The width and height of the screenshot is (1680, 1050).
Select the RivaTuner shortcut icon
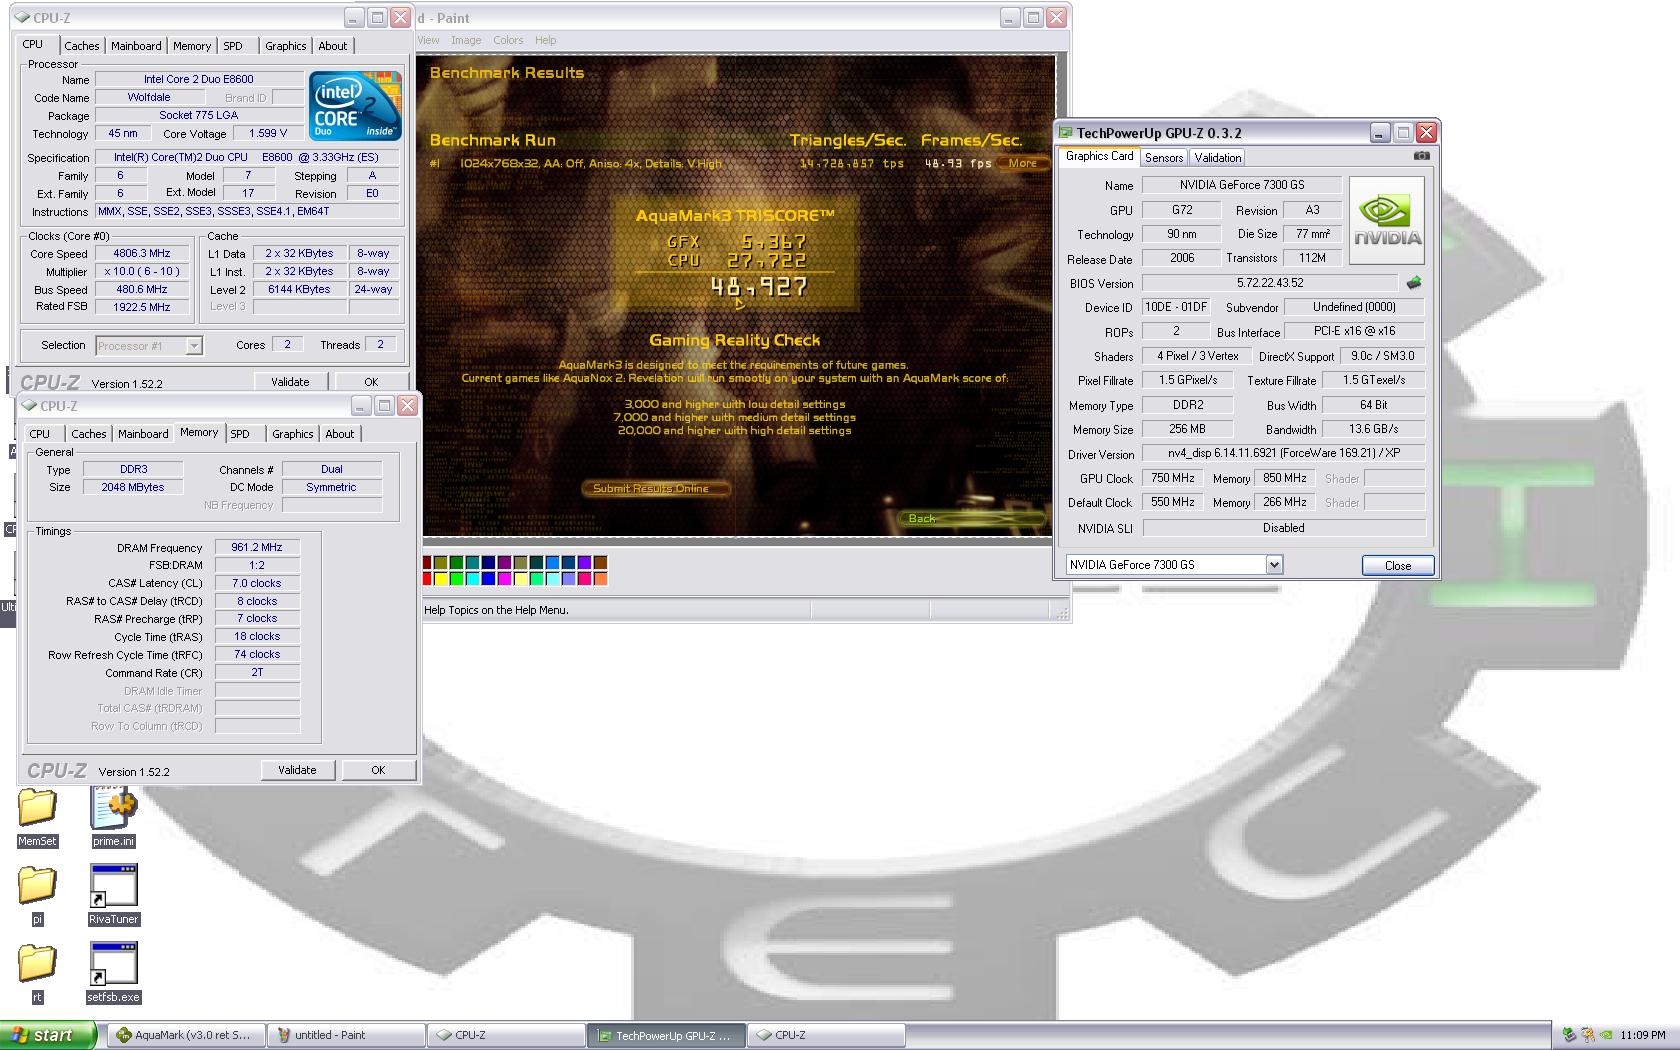(113, 886)
